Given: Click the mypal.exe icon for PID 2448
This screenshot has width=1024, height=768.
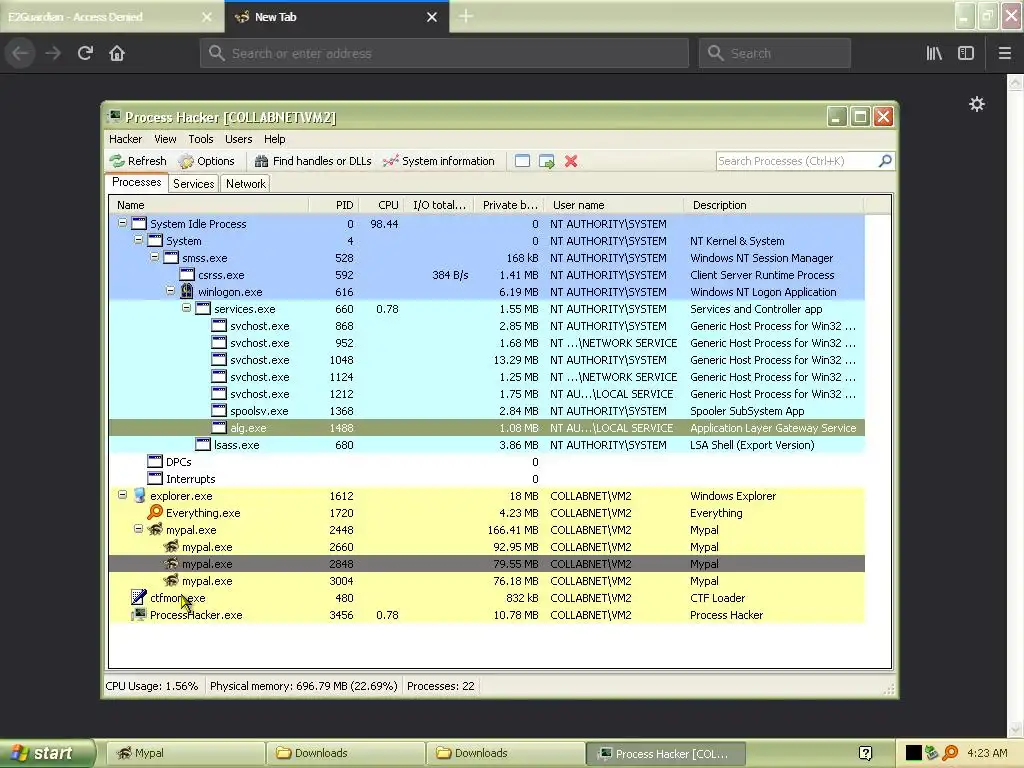Looking at the screenshot, I should pyautogui.click(x=155, y=530).
